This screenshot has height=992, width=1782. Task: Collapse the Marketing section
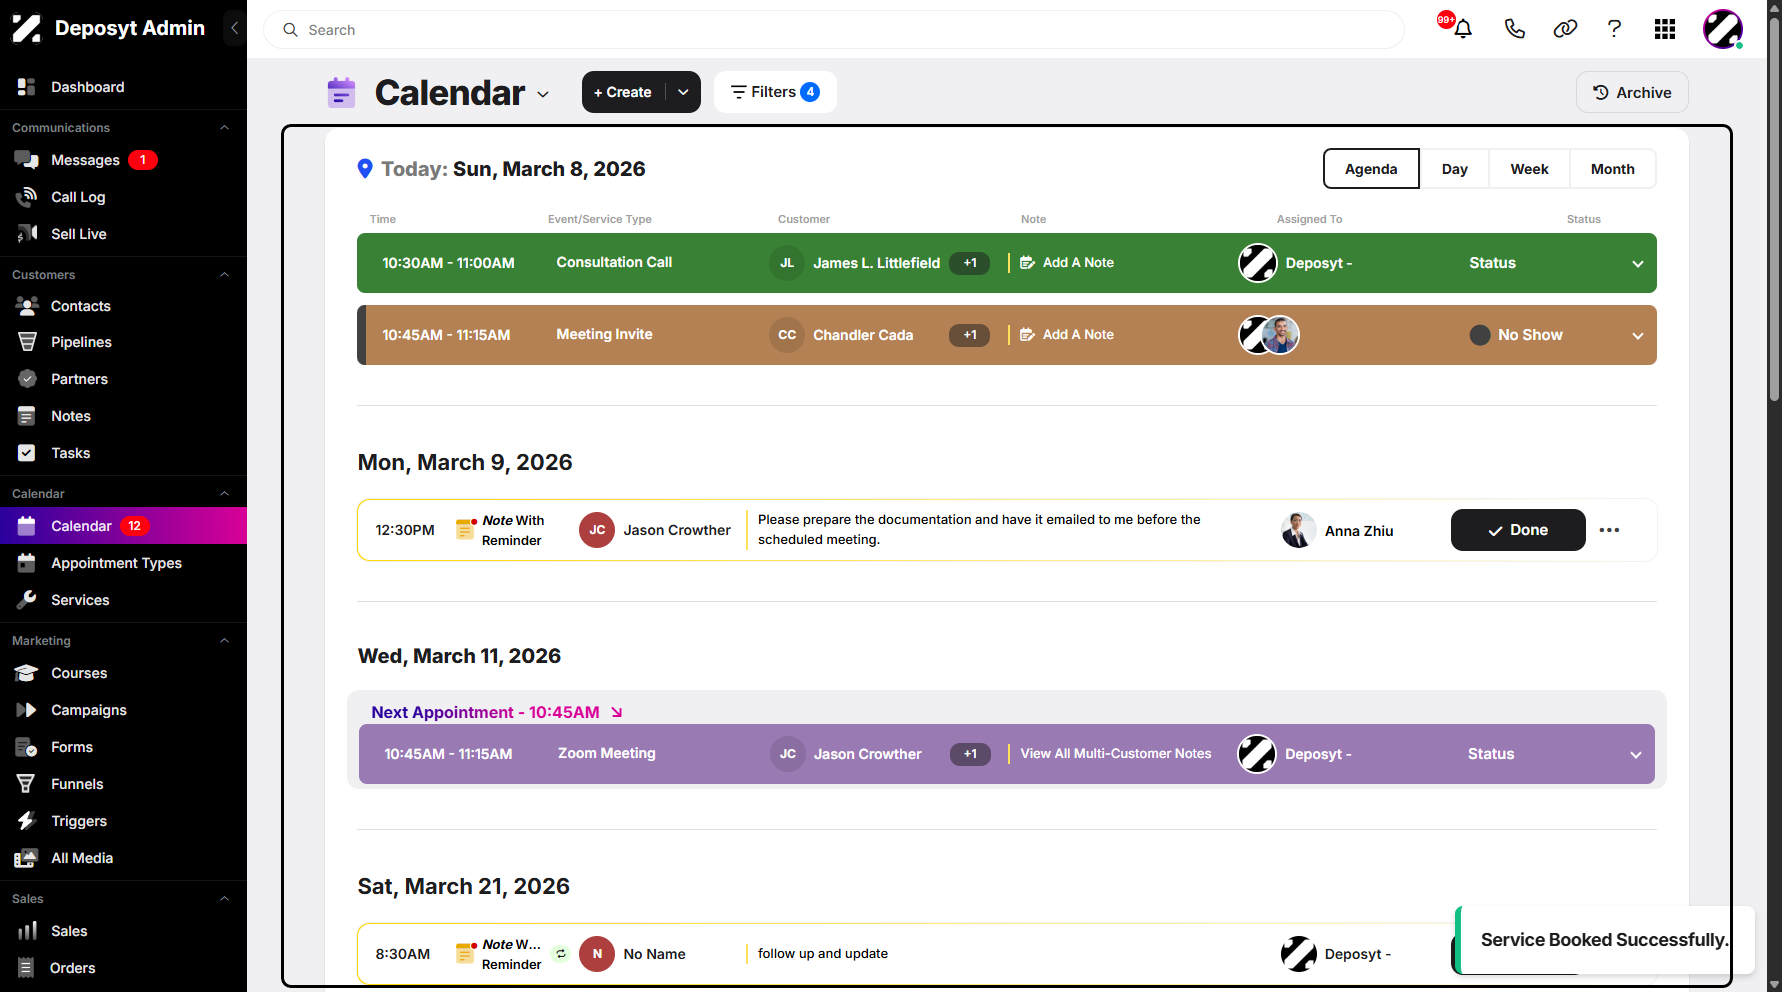pos(224,641)
